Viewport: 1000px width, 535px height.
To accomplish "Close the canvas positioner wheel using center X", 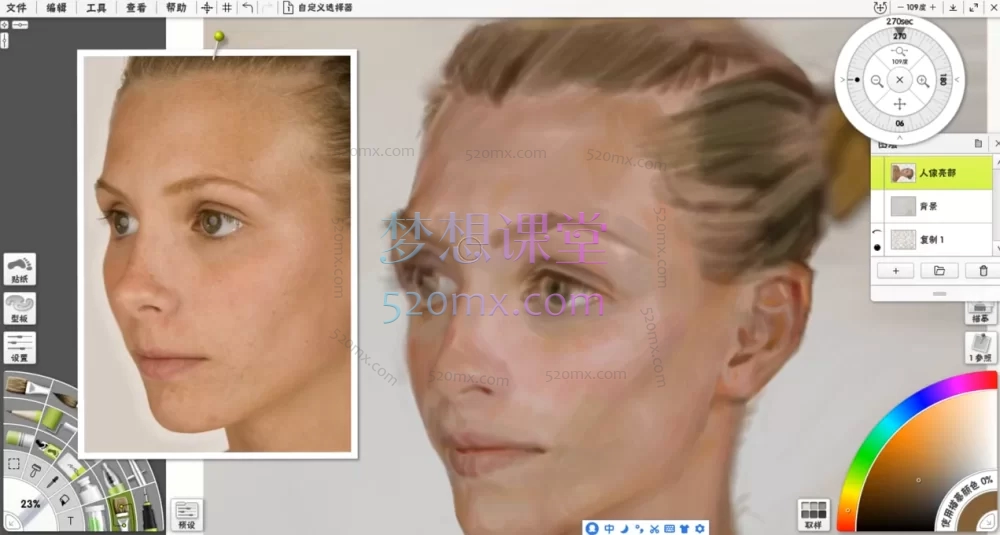I will pyautogui.click(x=900, y=80).
